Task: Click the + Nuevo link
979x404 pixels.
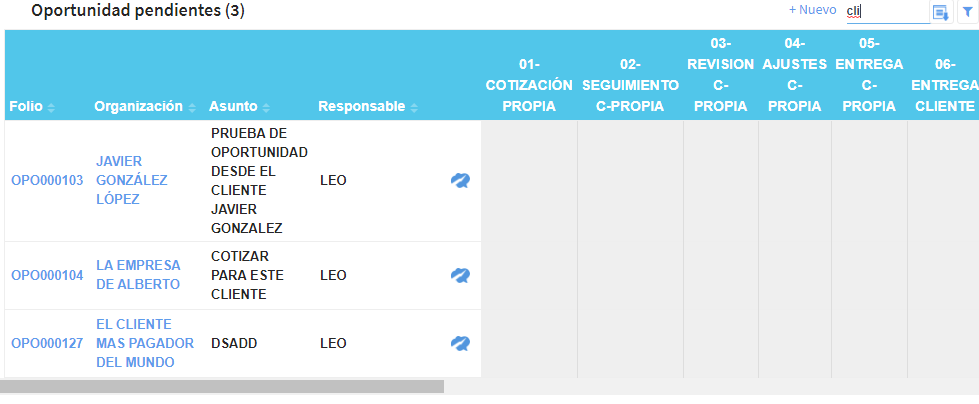Action: (812, 10)
